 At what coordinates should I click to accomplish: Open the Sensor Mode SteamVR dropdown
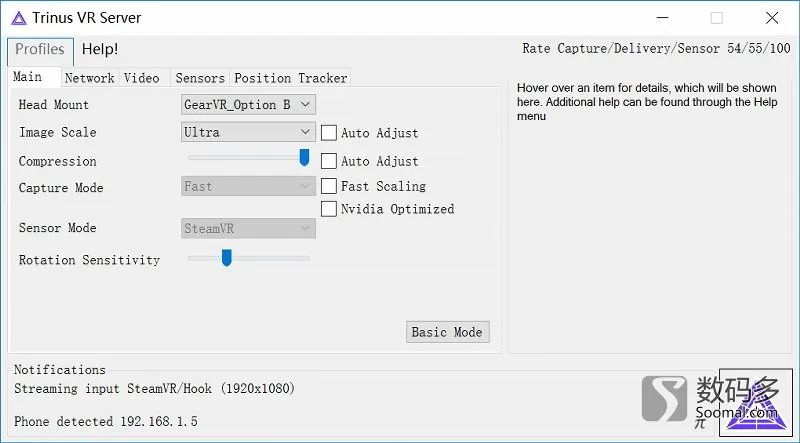248,229
